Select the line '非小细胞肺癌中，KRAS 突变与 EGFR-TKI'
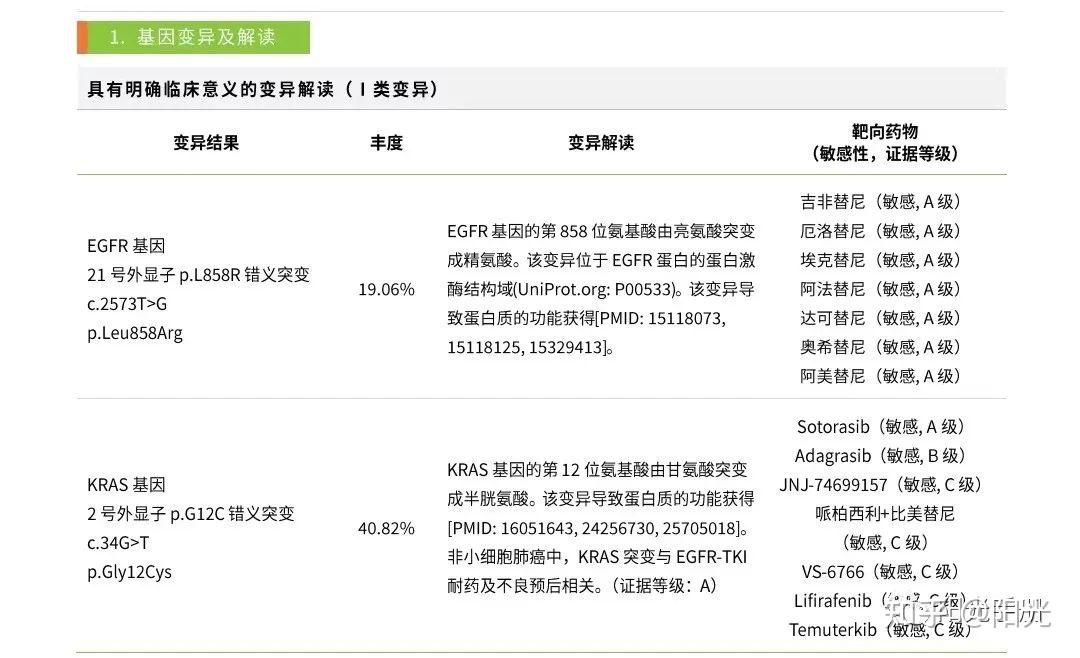The width and height of the screenshot is (1080, 658). point(597,557)
